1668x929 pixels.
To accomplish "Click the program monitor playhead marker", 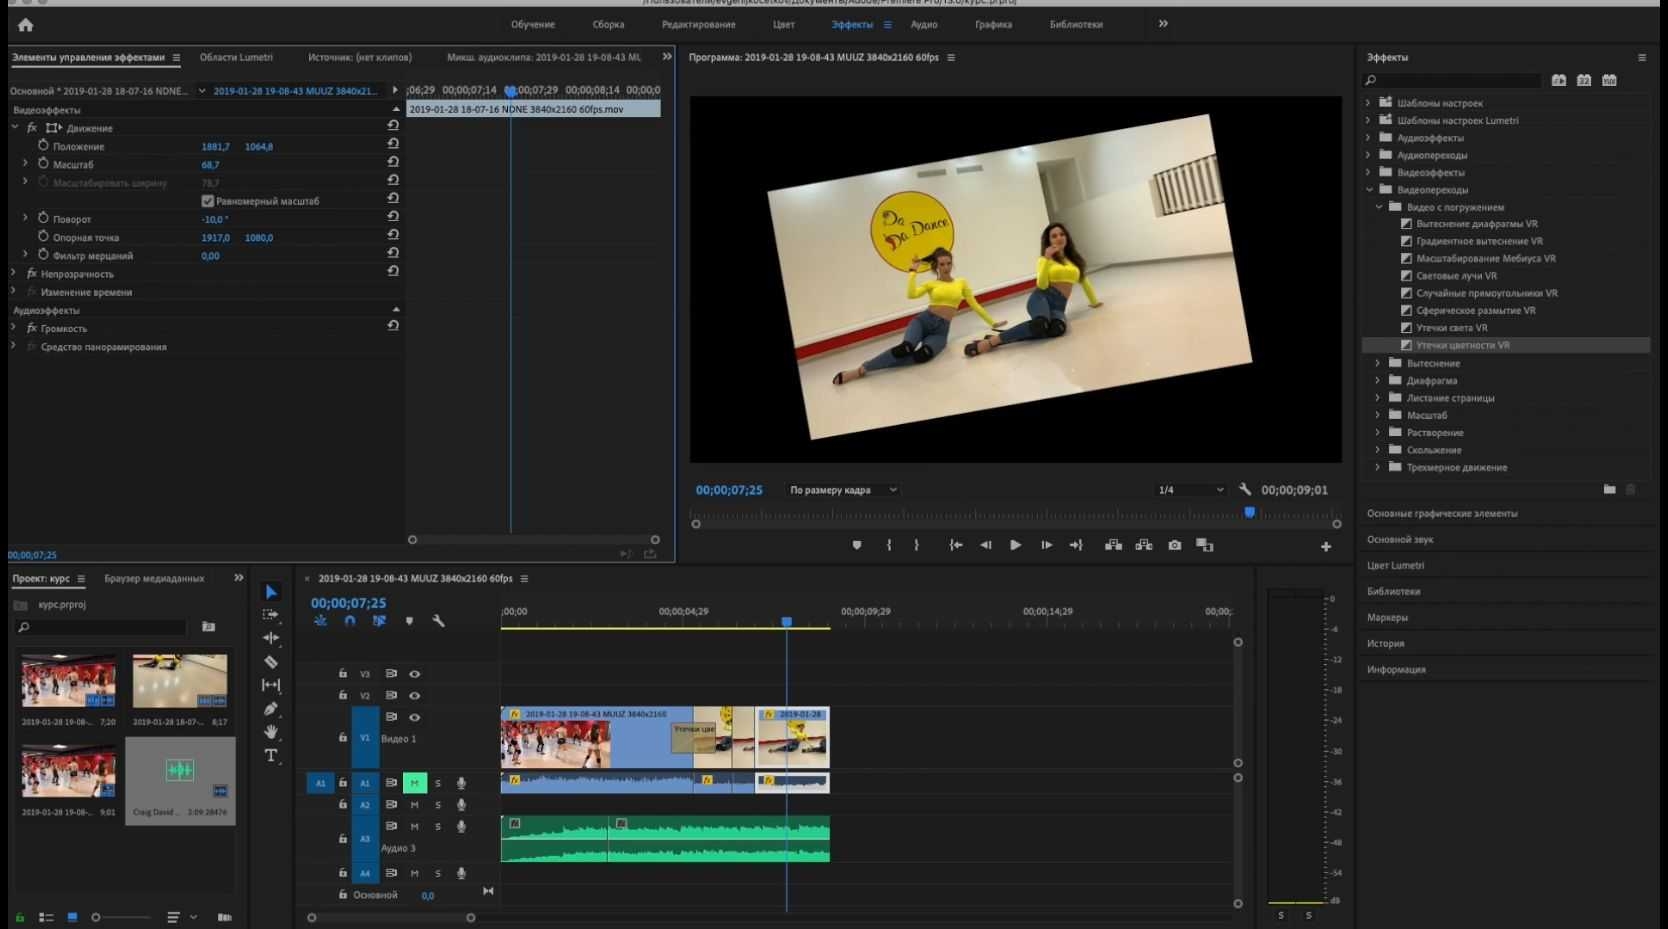I will tap(1249, 512).
